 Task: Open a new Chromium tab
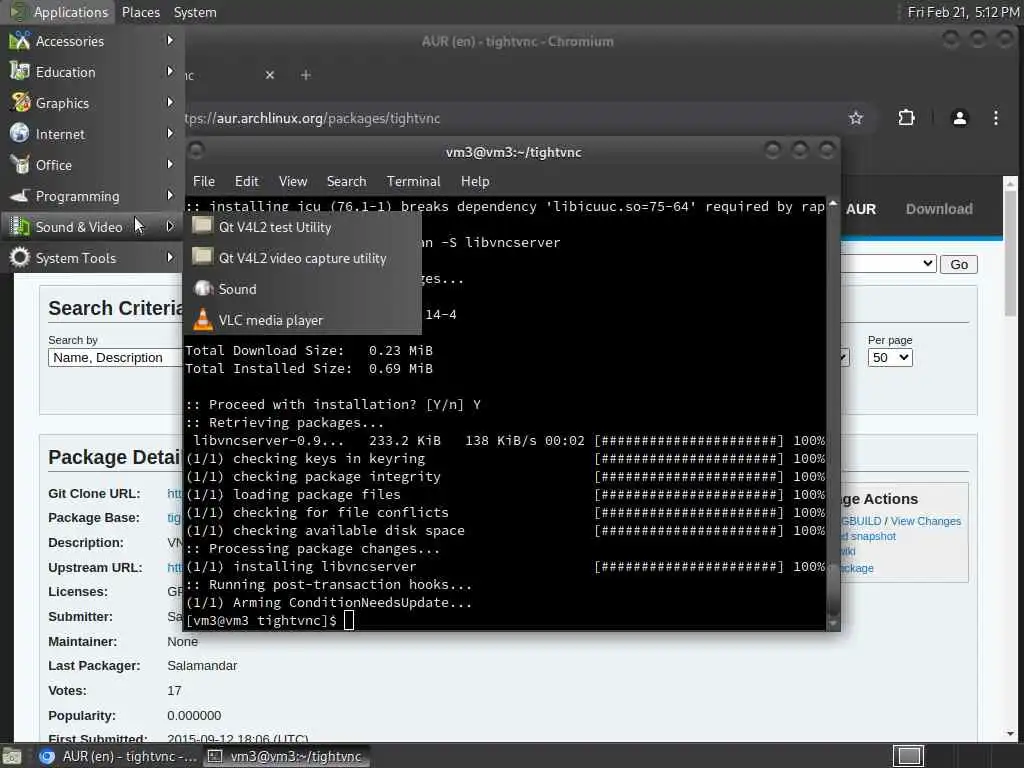pos(306,75)
